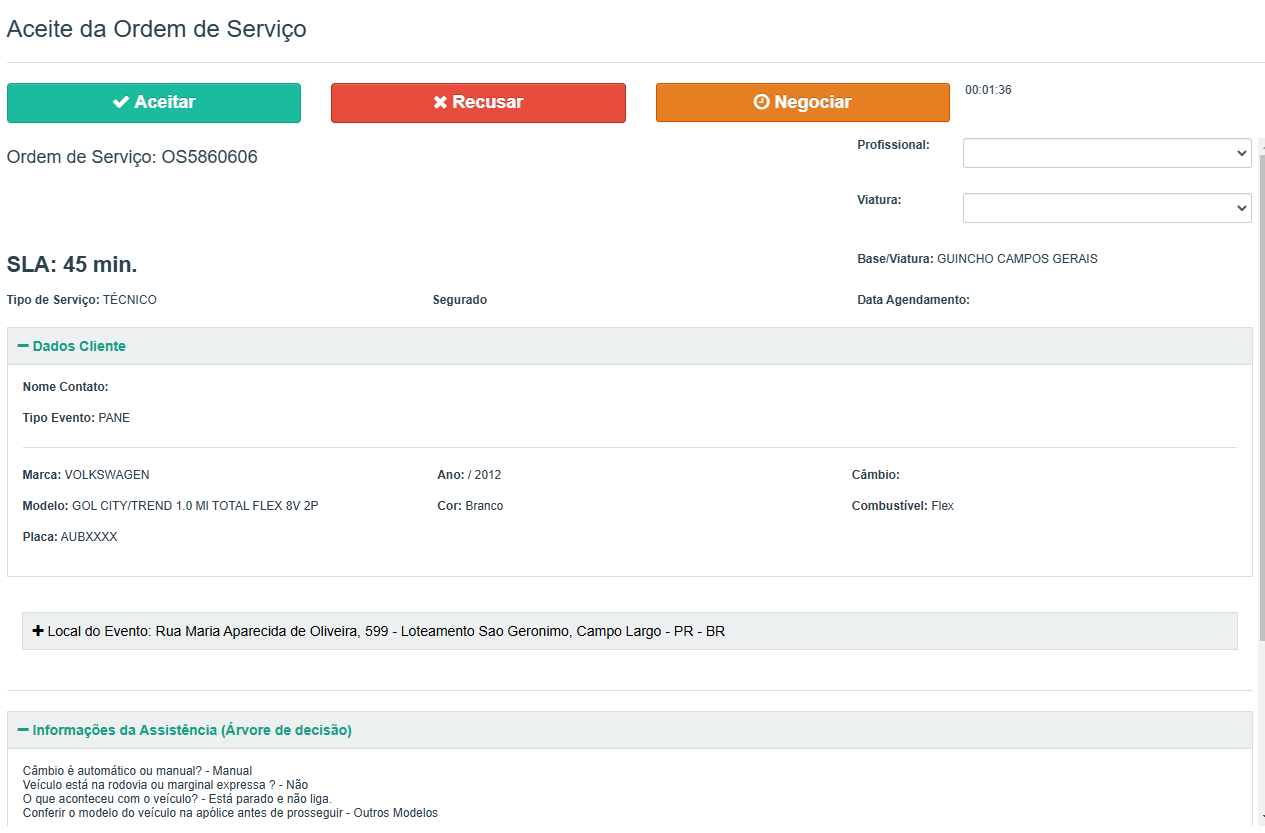The height and width of the screenshot is (833, 1265).
Task: Click the X icon on Recusar
Action: coord(440,102)
